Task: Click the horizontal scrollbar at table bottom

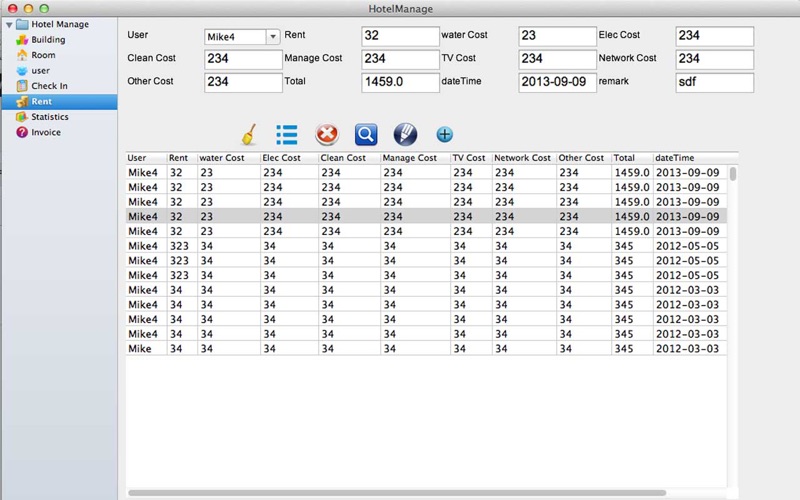Action: (x=396, y=493)
